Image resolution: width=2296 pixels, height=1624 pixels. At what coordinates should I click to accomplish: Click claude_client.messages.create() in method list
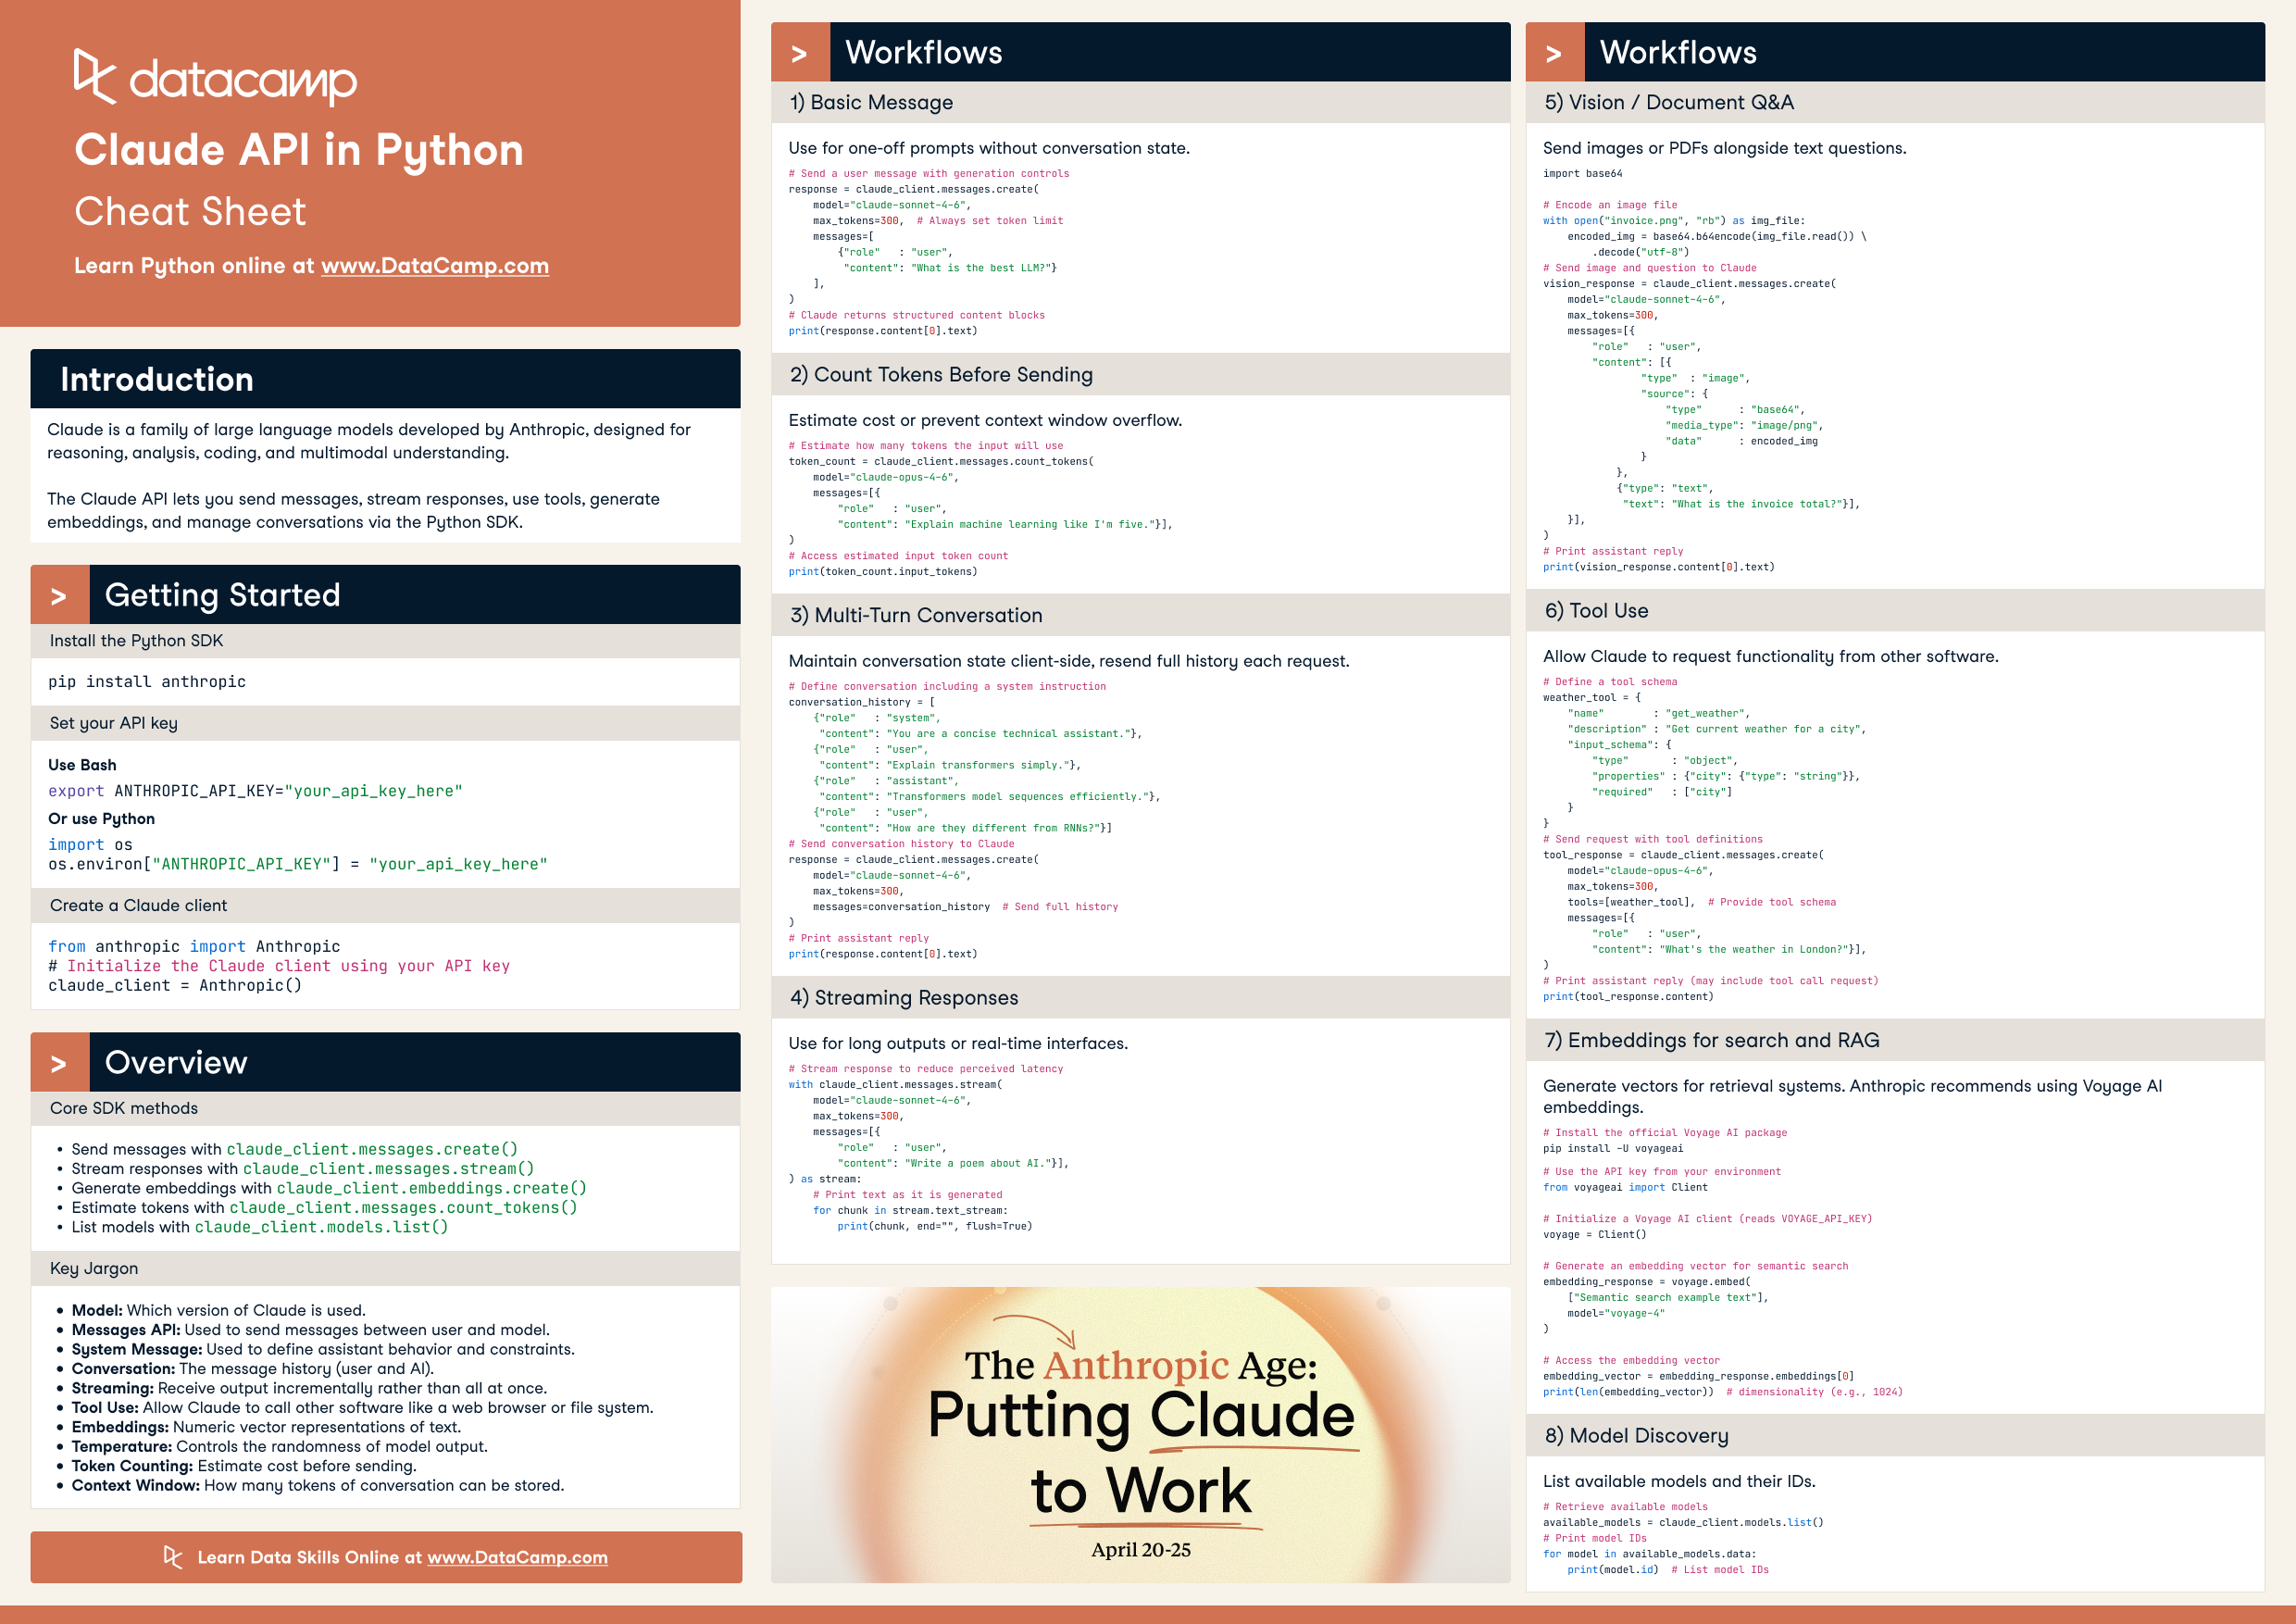(372, 1150)
